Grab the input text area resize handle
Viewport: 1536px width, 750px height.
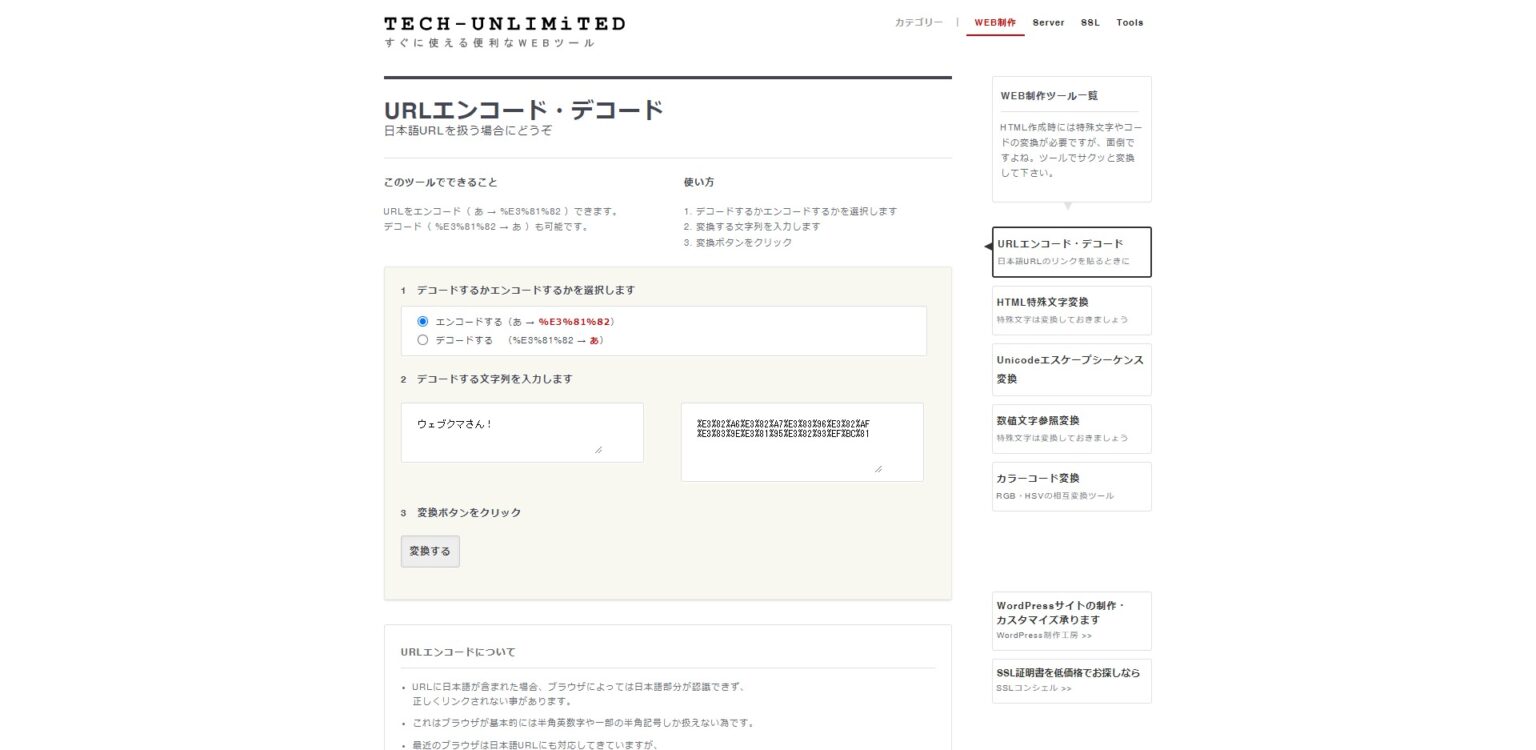point(598,450)
